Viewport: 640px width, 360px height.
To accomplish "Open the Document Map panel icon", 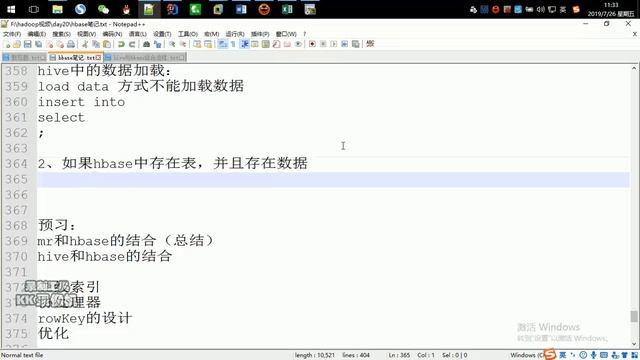I will [266, 44].
